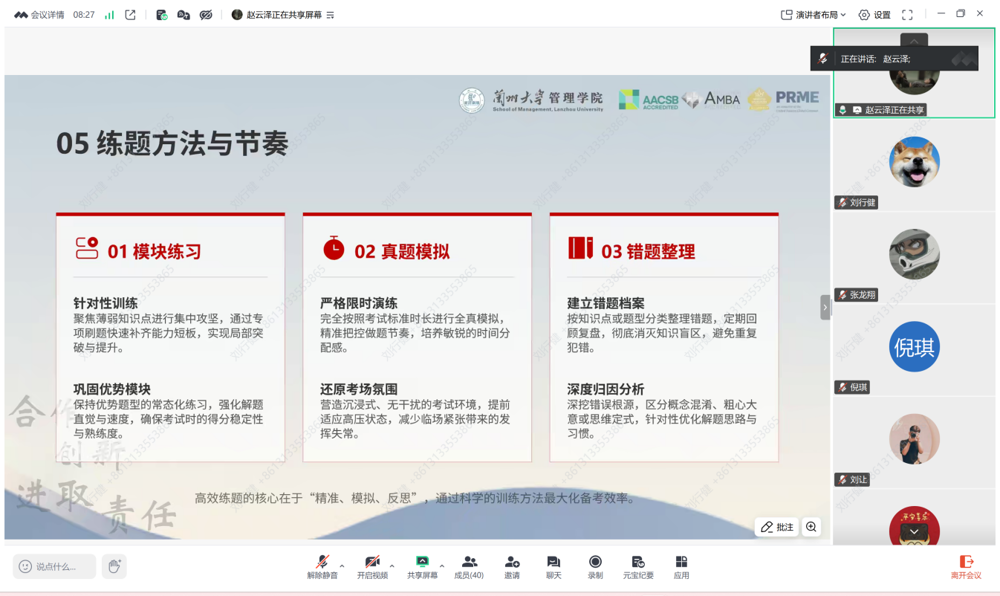
Task: Click 共享屏幕 share screen button
Action: pos(422,566)
